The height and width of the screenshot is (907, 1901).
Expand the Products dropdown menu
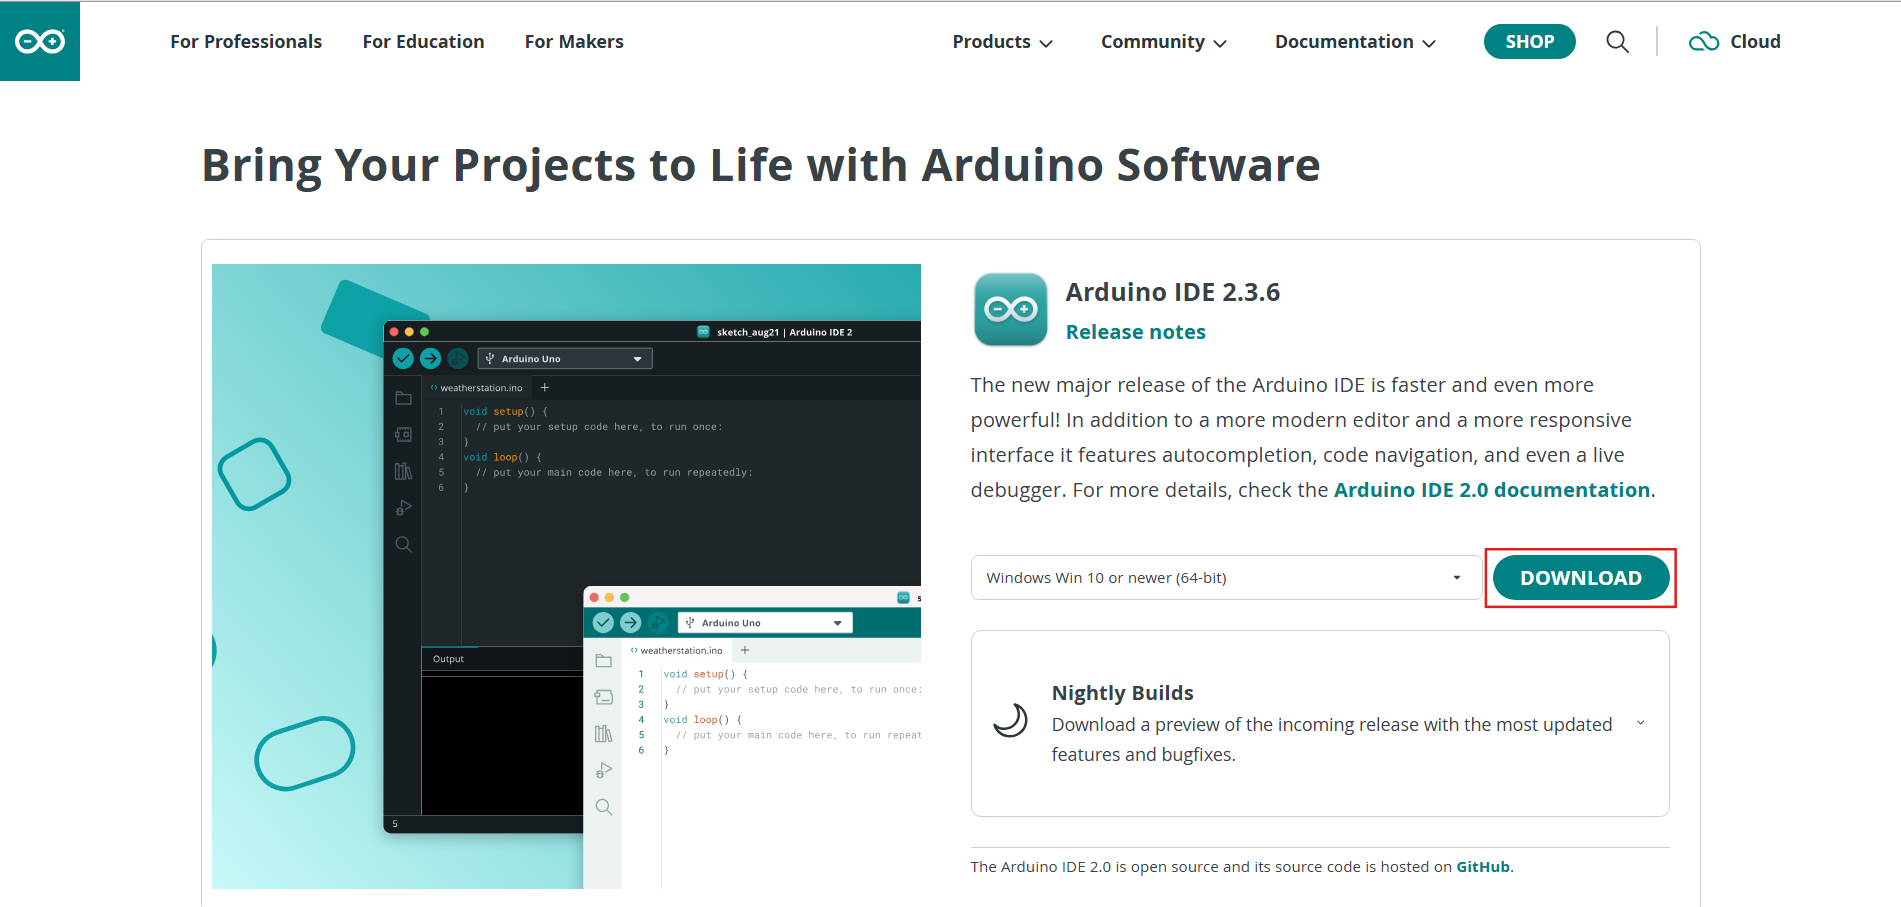(x=1002, y=41)
